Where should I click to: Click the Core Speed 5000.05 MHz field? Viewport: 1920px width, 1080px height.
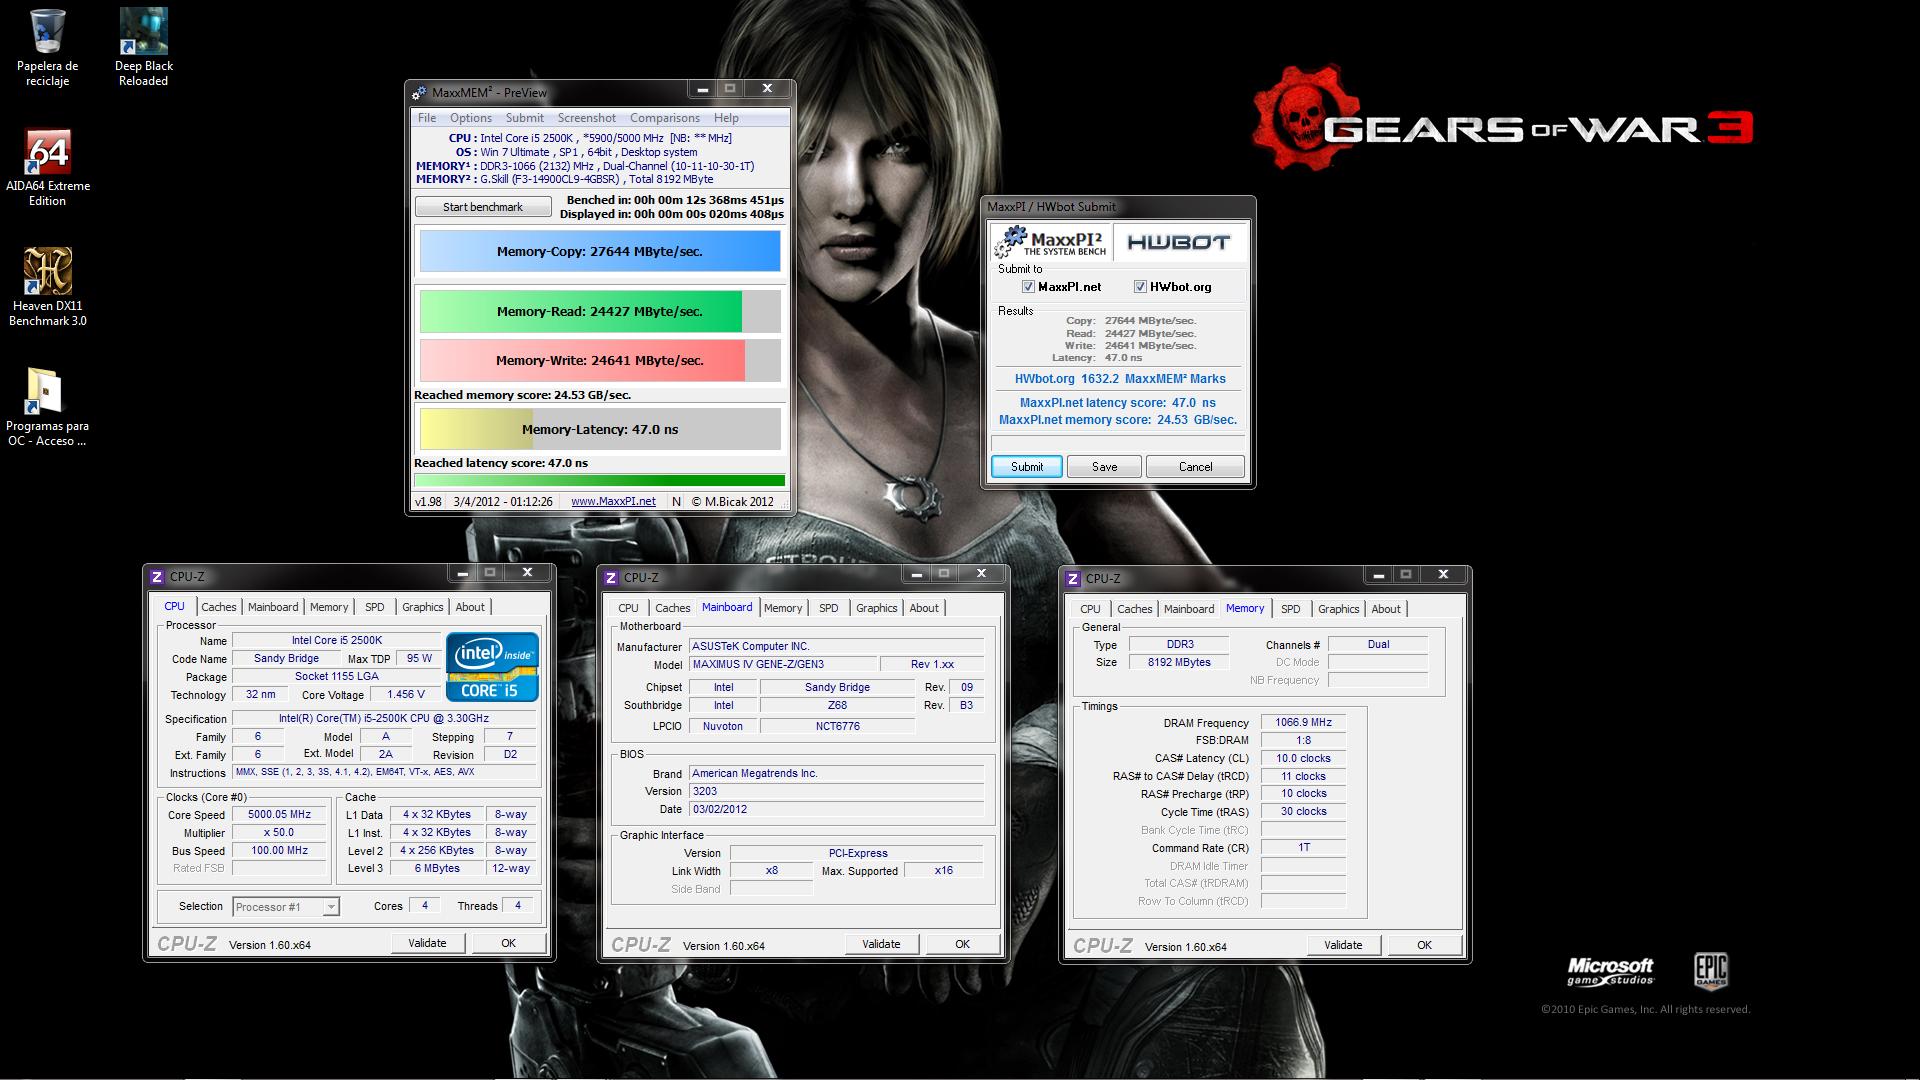pos(280,815)
